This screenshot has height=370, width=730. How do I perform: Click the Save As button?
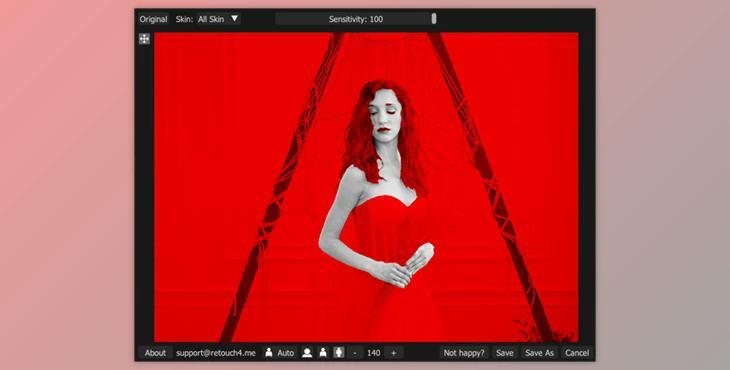coord(540,353)
